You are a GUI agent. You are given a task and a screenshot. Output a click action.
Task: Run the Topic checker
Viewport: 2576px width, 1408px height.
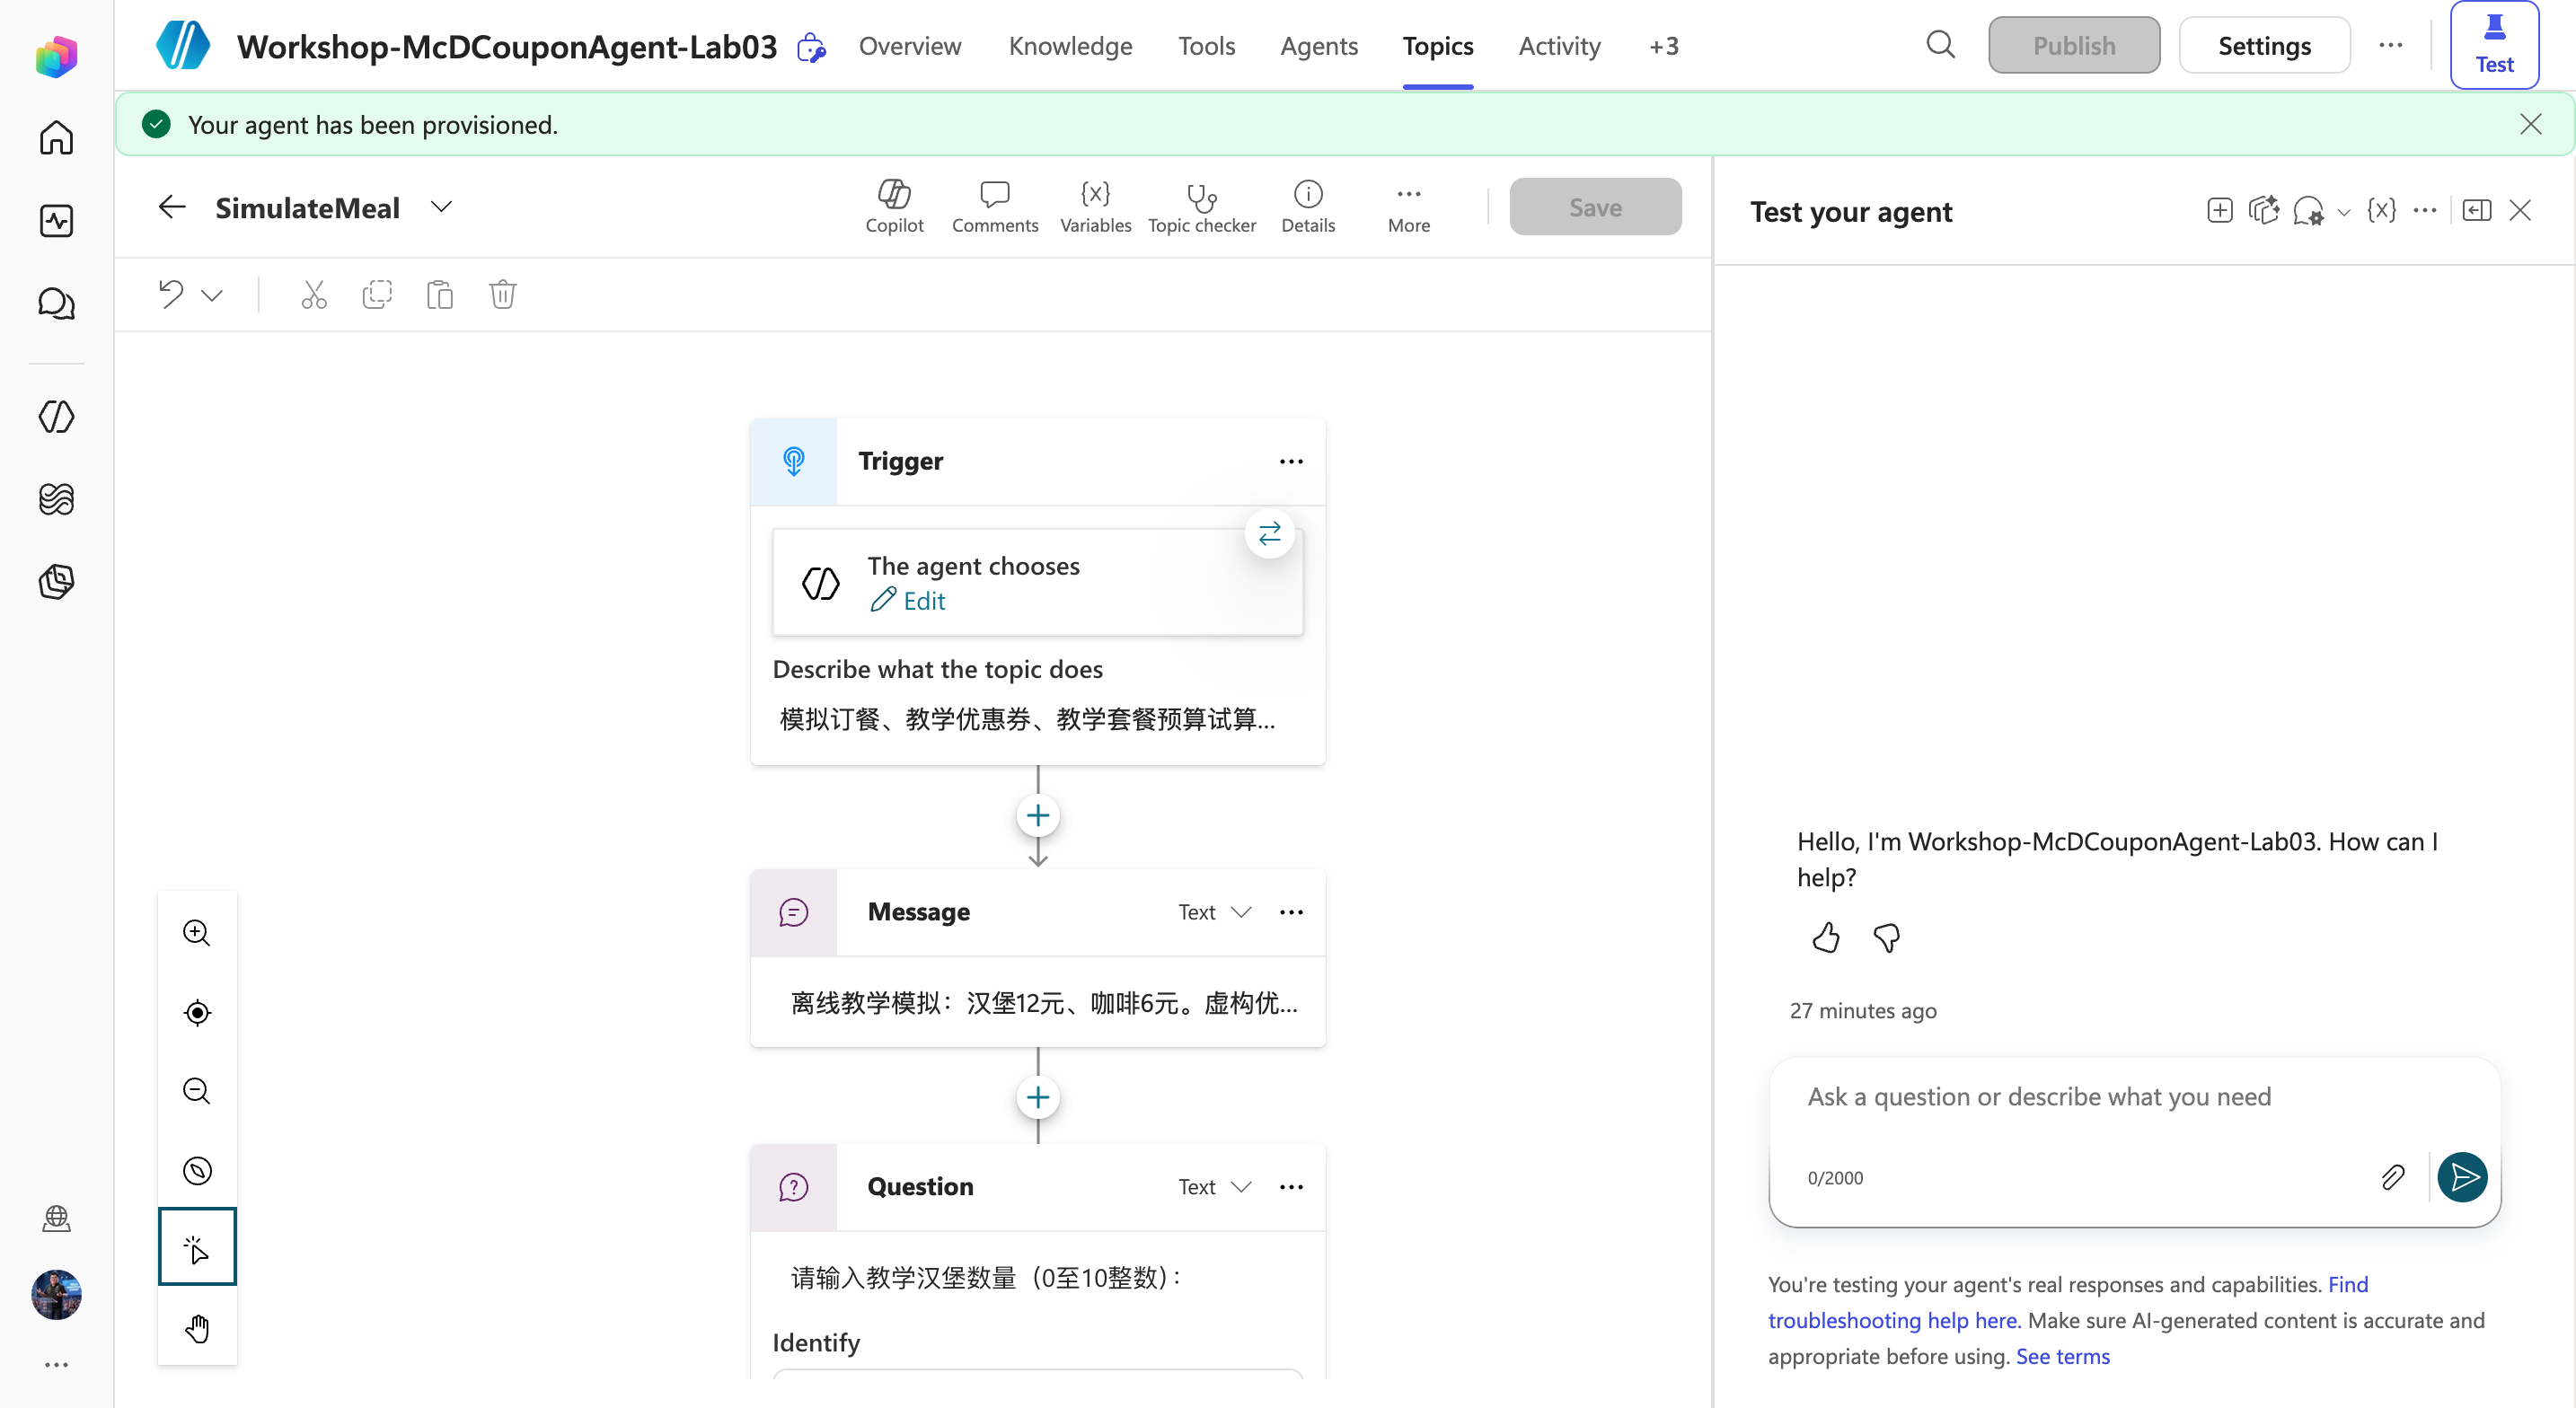point(1201,207)
